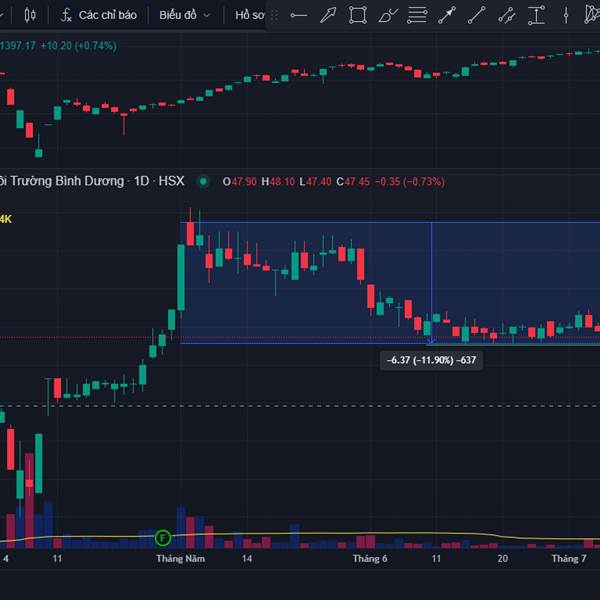Open Các chỉ báo indicators panel
The width and height of the screenshot is (600, 600).
pyautogui.click(x=98, y=15)
